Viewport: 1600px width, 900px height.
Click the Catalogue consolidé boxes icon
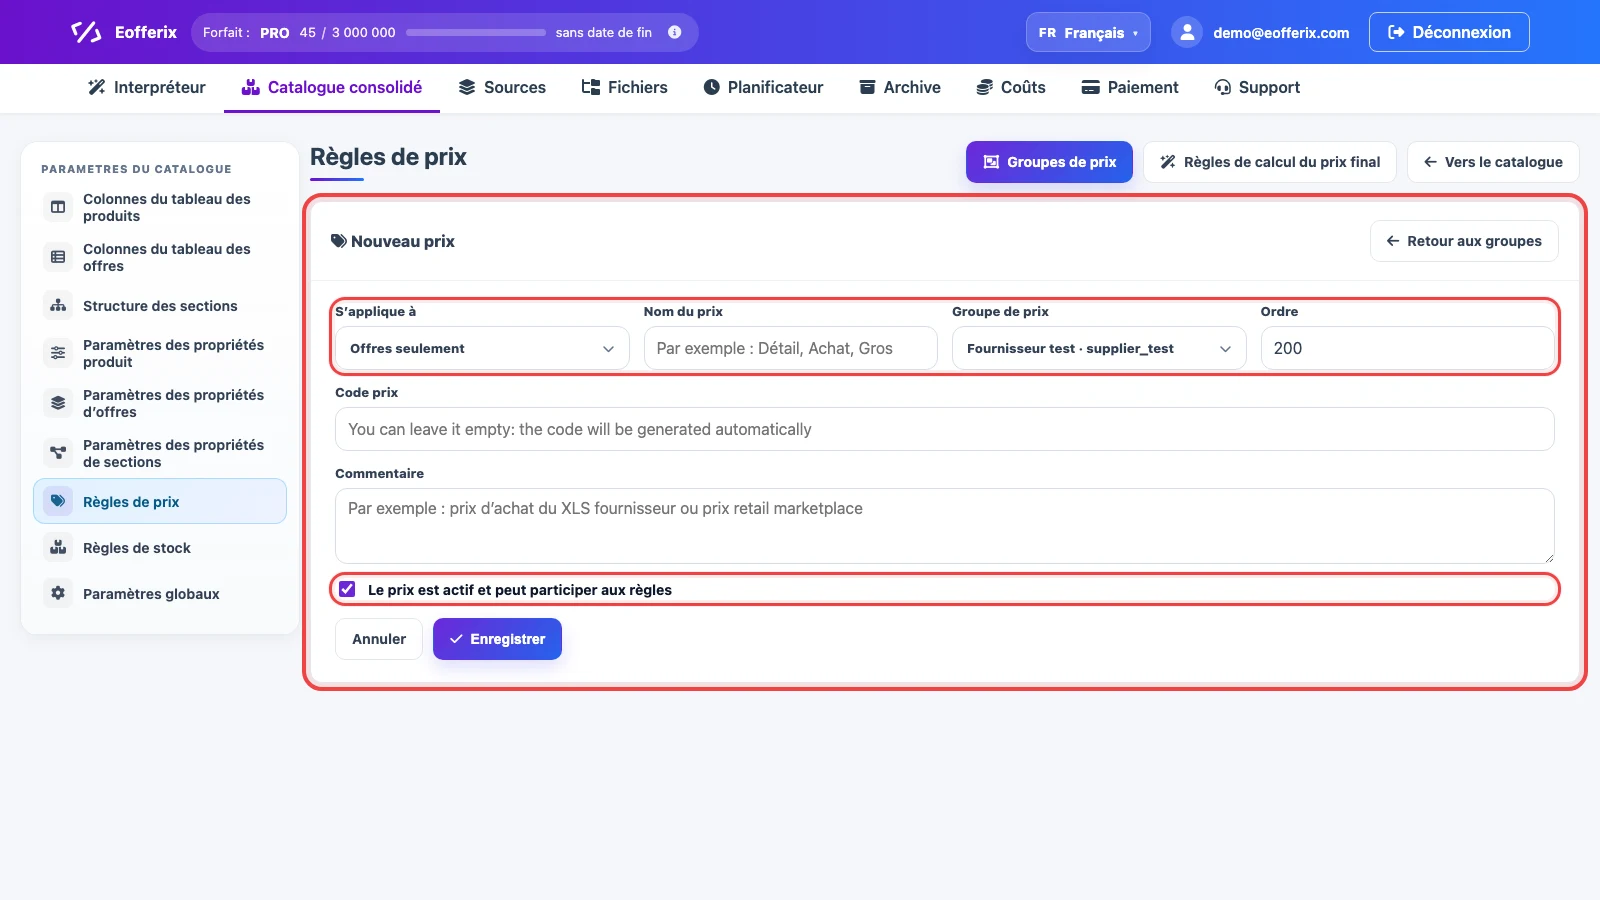tap(251, 87)
